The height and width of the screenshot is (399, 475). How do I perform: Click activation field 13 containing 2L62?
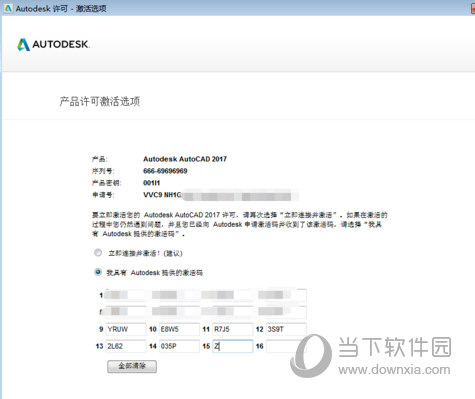[x=126, y=346]
